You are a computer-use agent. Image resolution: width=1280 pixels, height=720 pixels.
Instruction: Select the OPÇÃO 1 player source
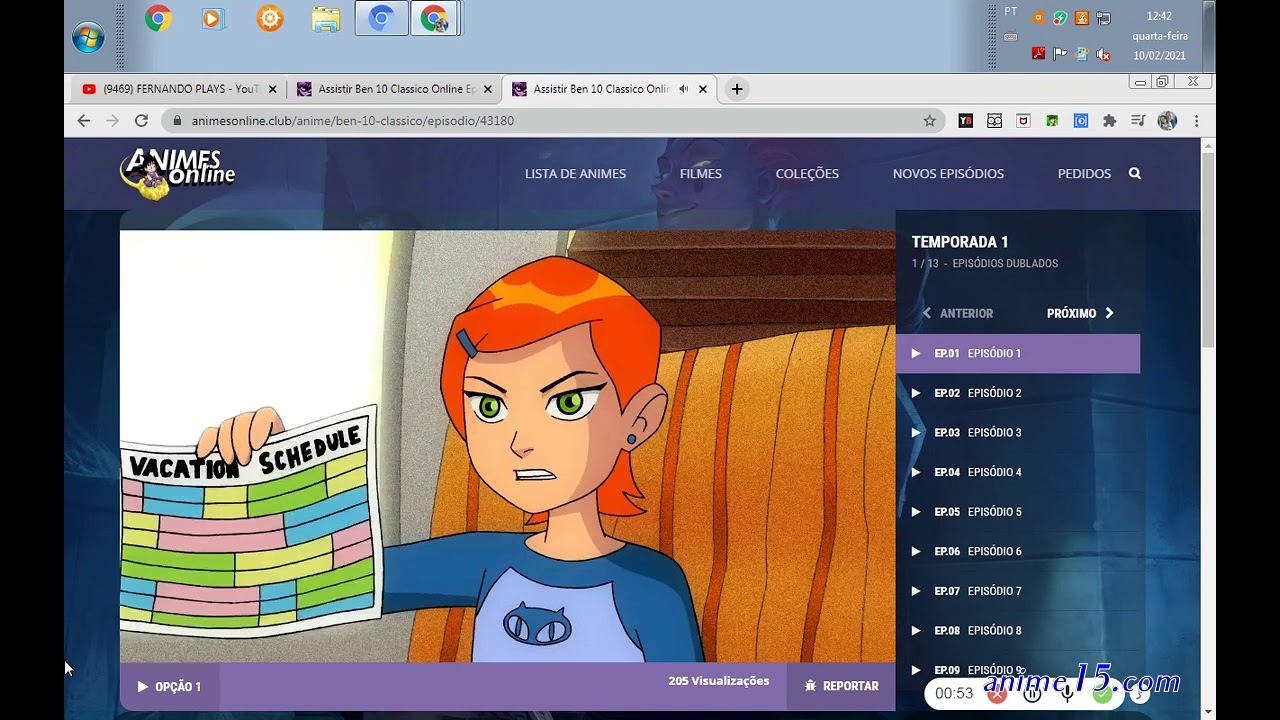[169, 687]
